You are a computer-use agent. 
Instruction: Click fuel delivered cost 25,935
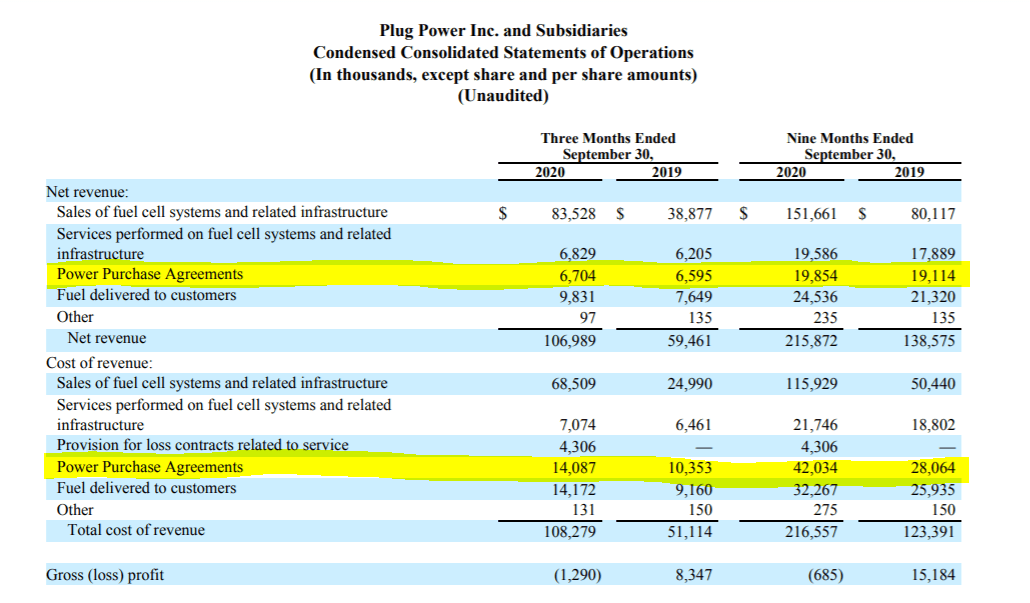click(933, 489)
